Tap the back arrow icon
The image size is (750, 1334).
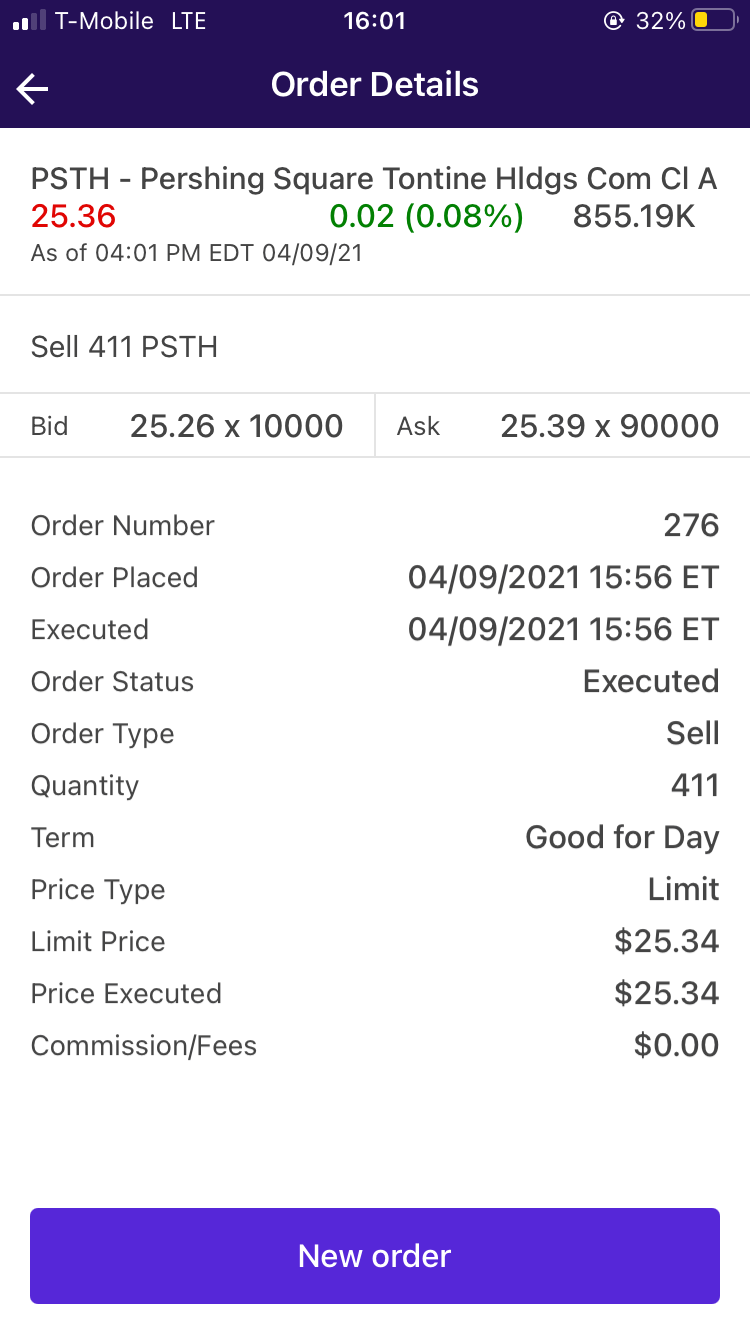coord(32,89)
